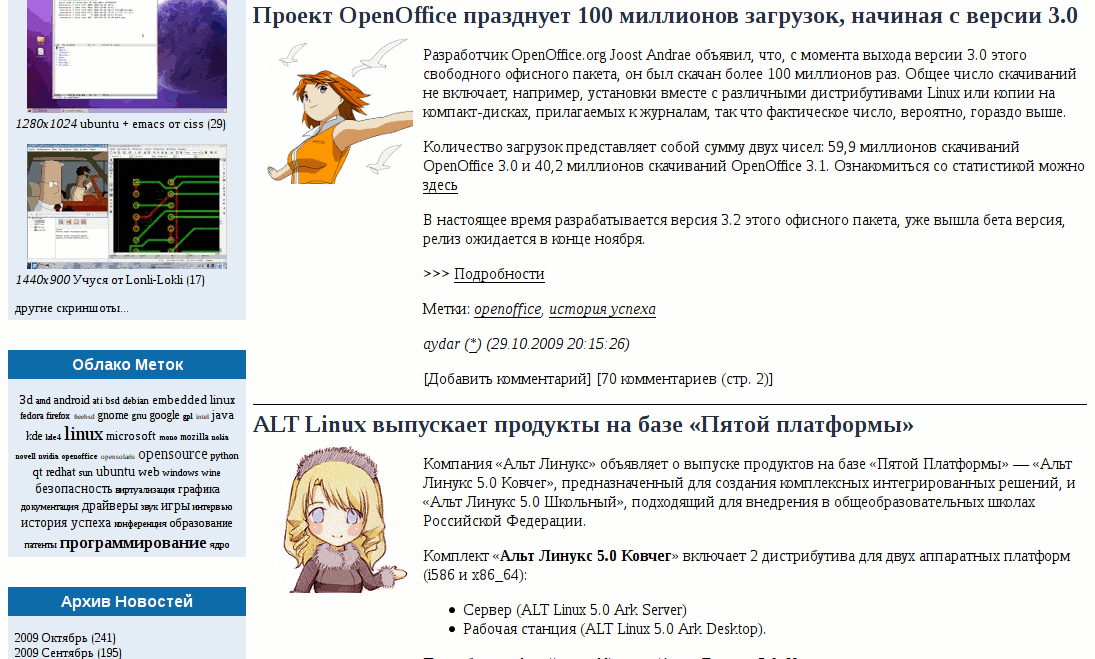The image size is (1095, 659).
Task: Click the «история успеха» tag under «Метки»
Action: point(602,309)
